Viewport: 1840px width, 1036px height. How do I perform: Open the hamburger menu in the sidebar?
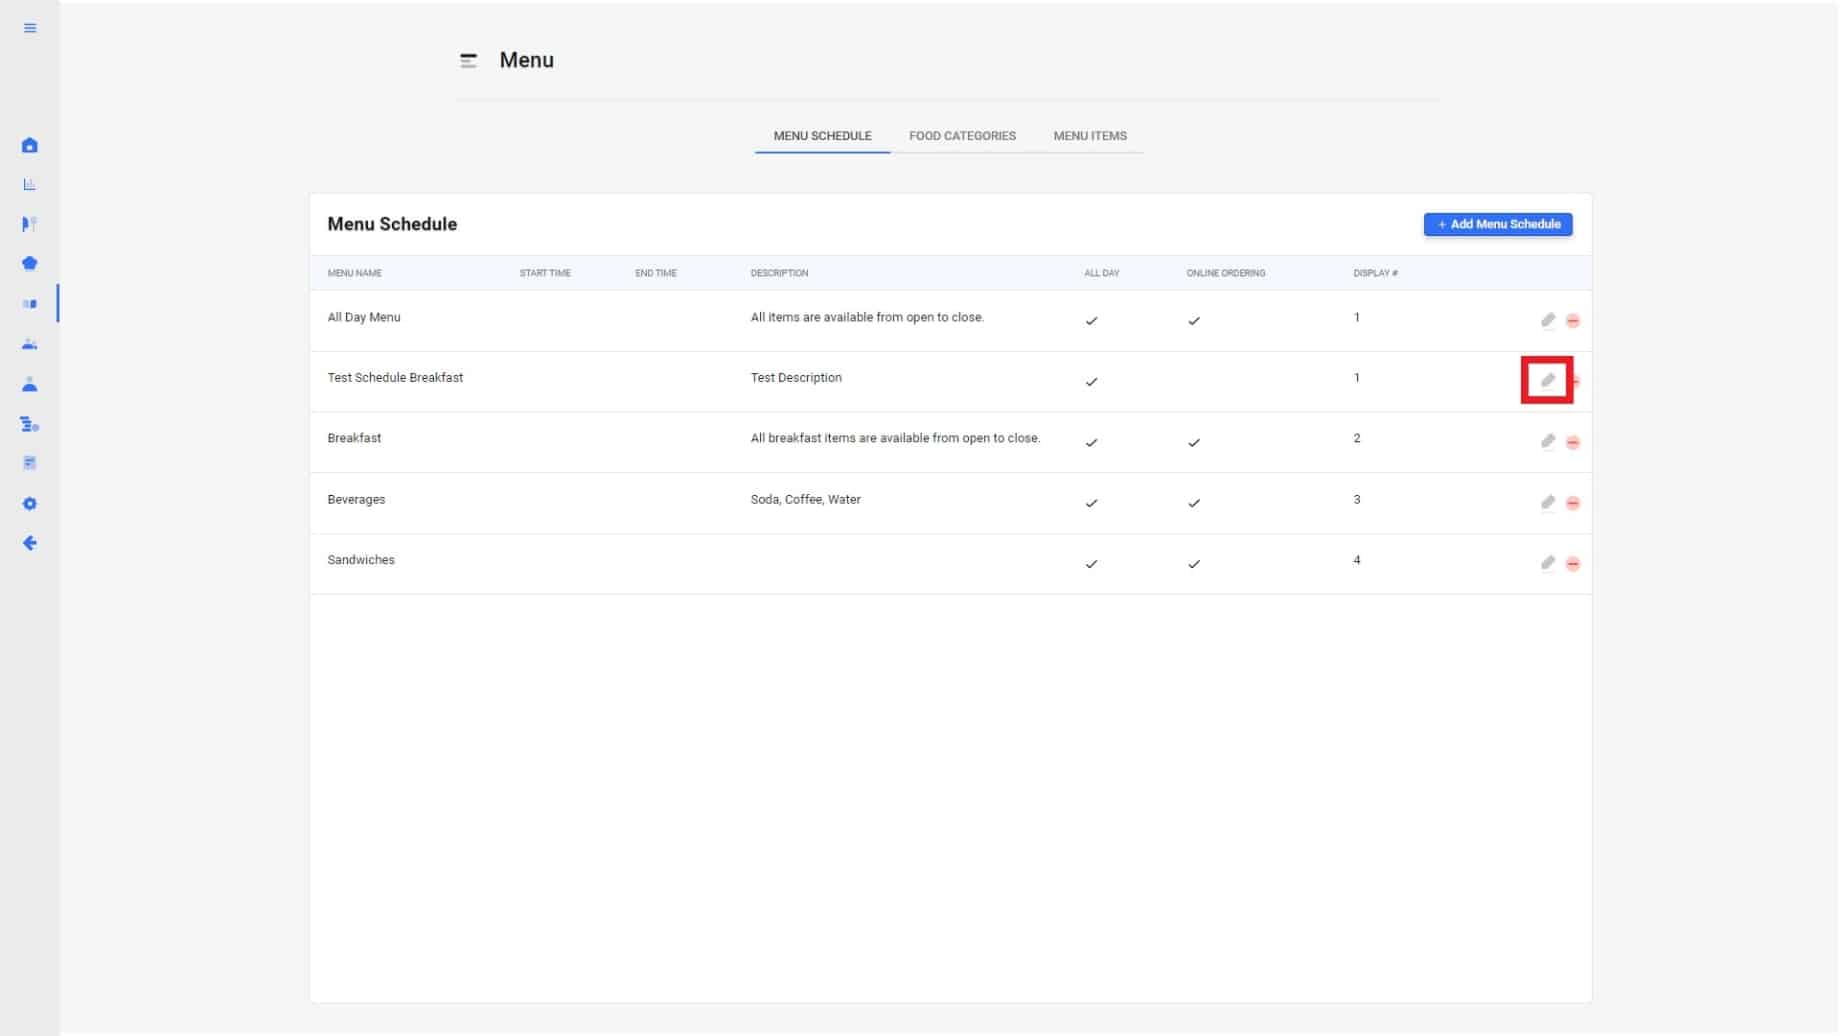pos(30,28)
